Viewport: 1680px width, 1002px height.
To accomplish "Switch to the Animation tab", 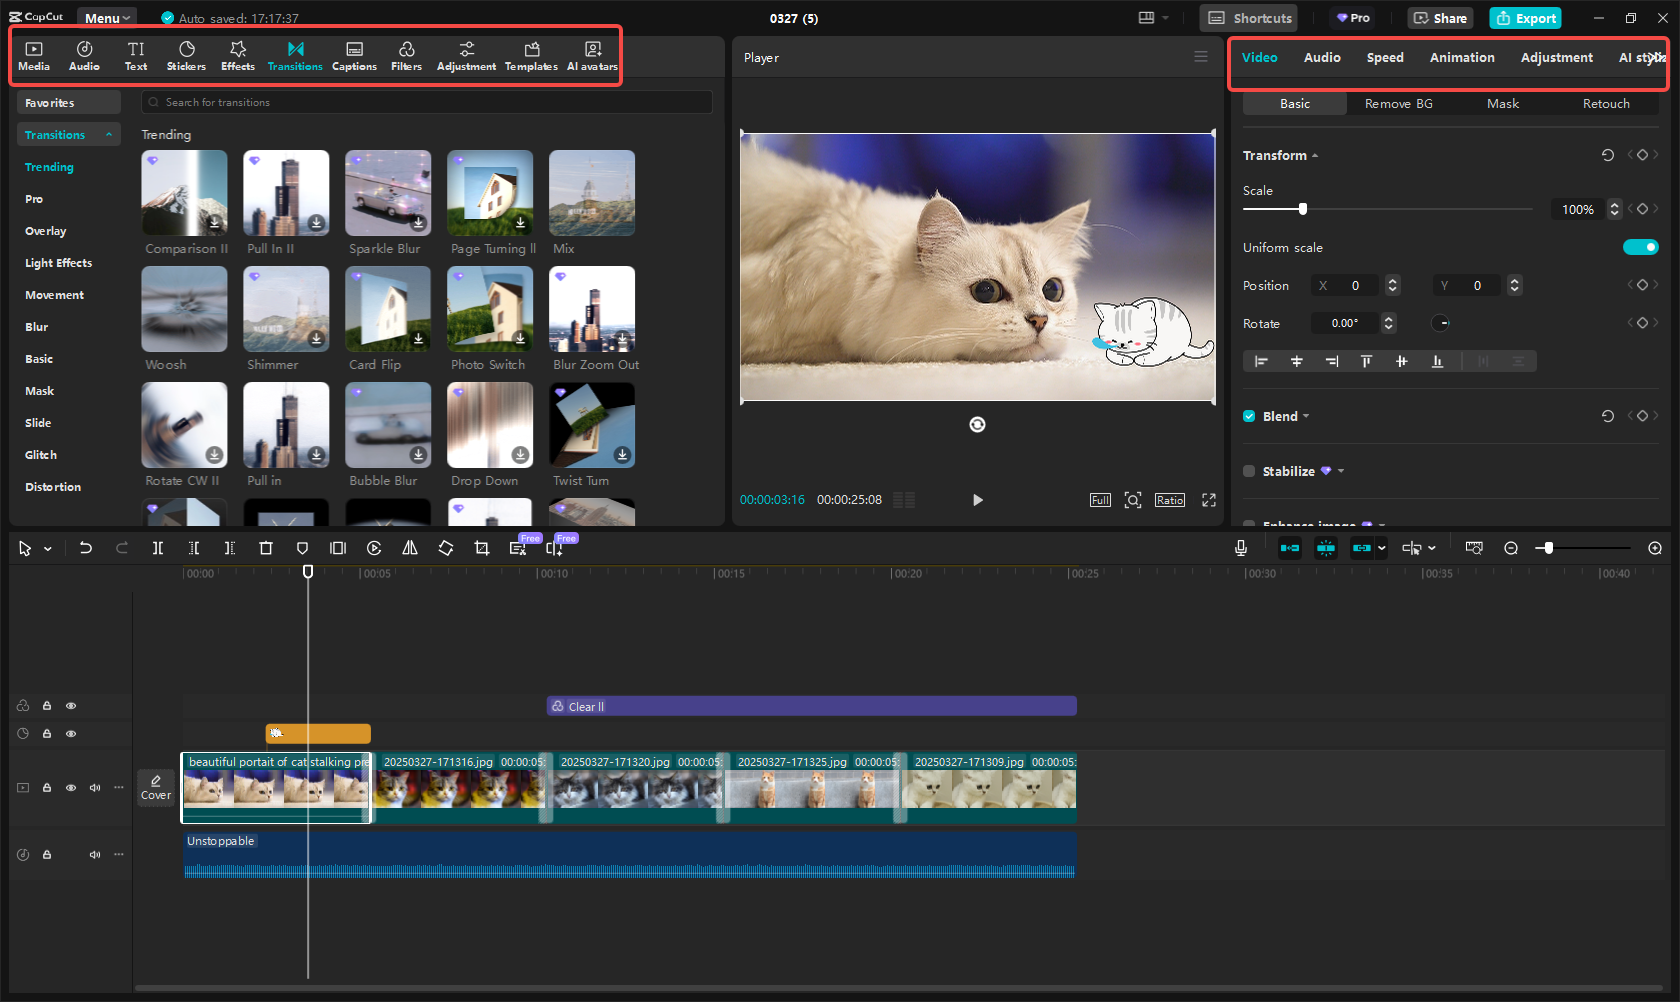I will coord(1461,58).
